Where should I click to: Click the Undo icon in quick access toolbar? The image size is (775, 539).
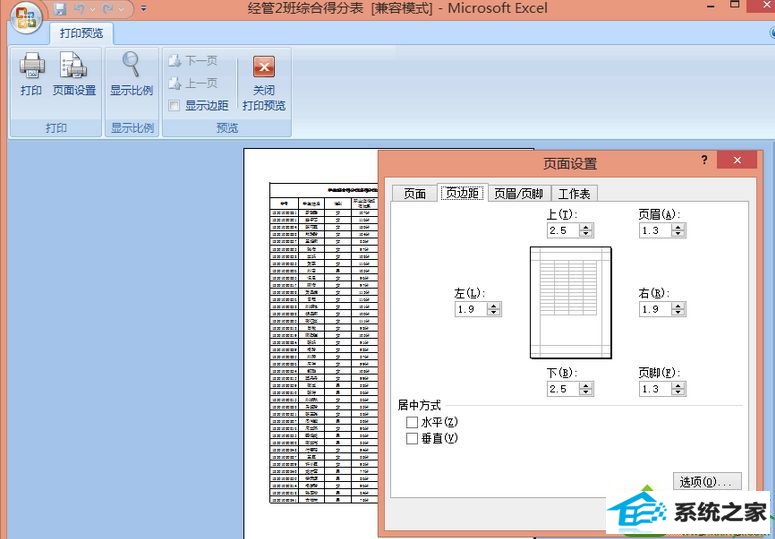tap(80, 9)
